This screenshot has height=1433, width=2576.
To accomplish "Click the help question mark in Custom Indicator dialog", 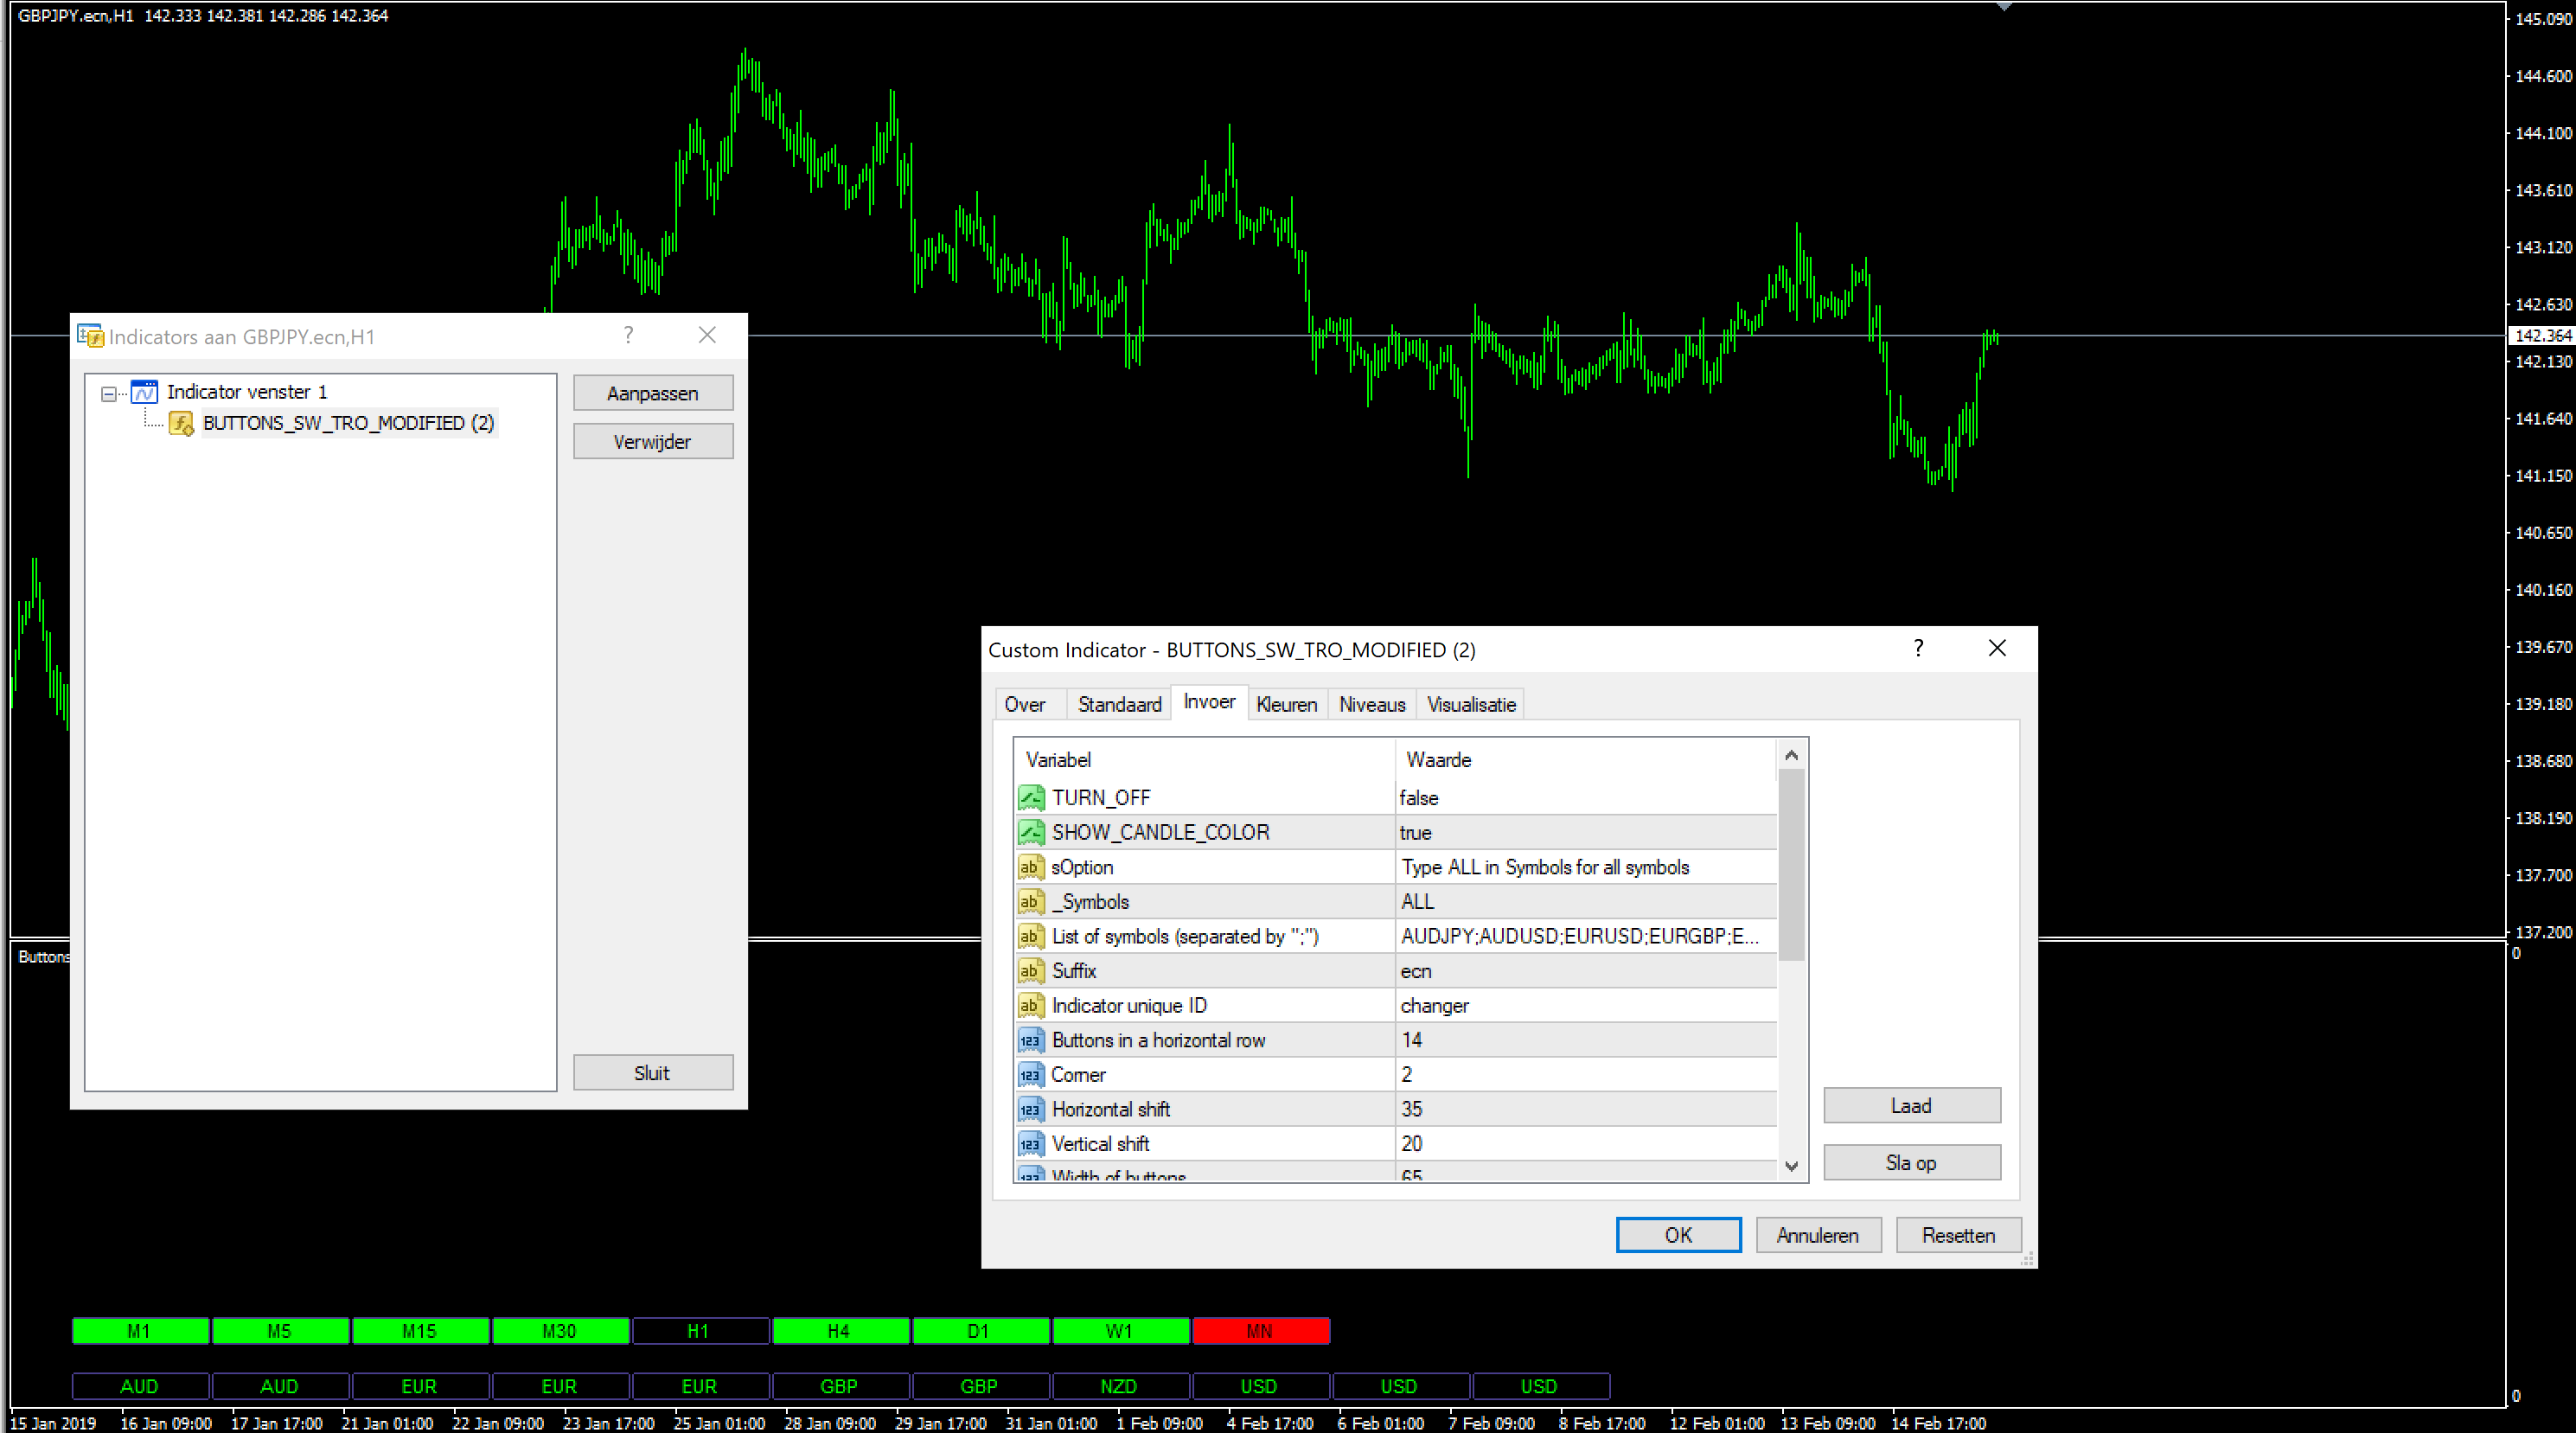I will (1917, 648).
